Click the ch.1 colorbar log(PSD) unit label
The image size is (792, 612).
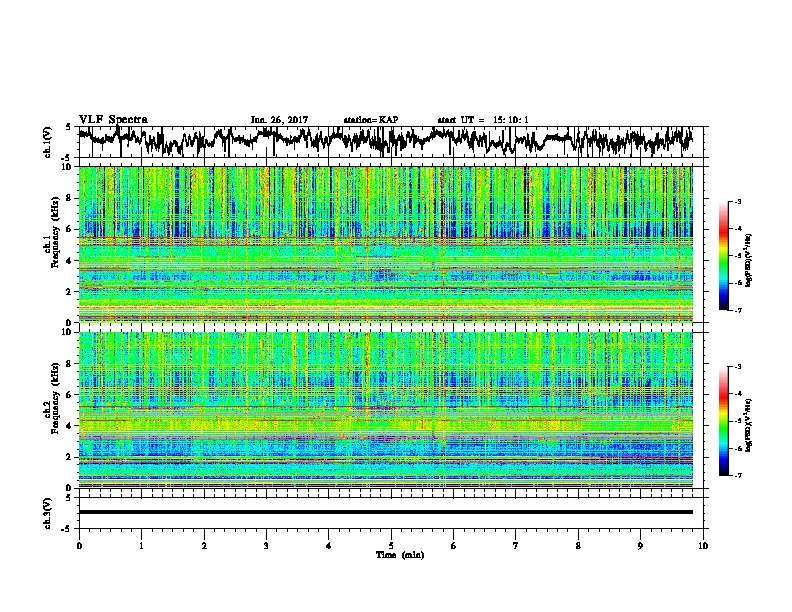point(749,261)
